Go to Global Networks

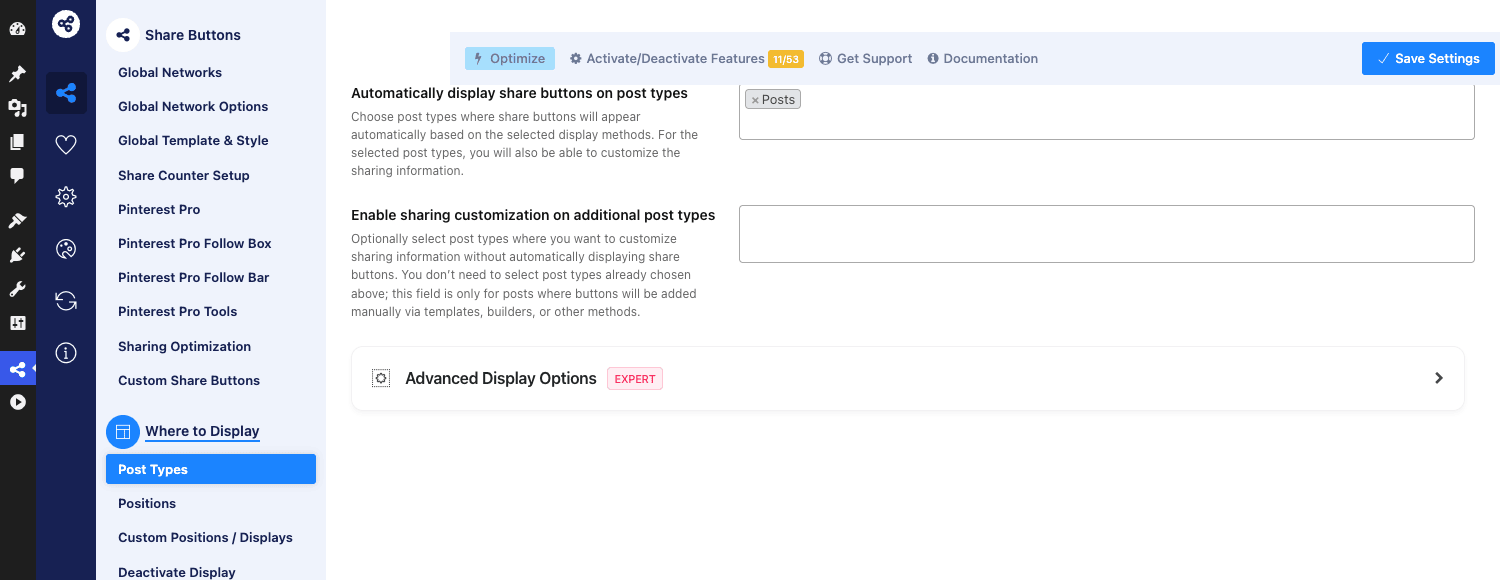click(x=170, y=72)
